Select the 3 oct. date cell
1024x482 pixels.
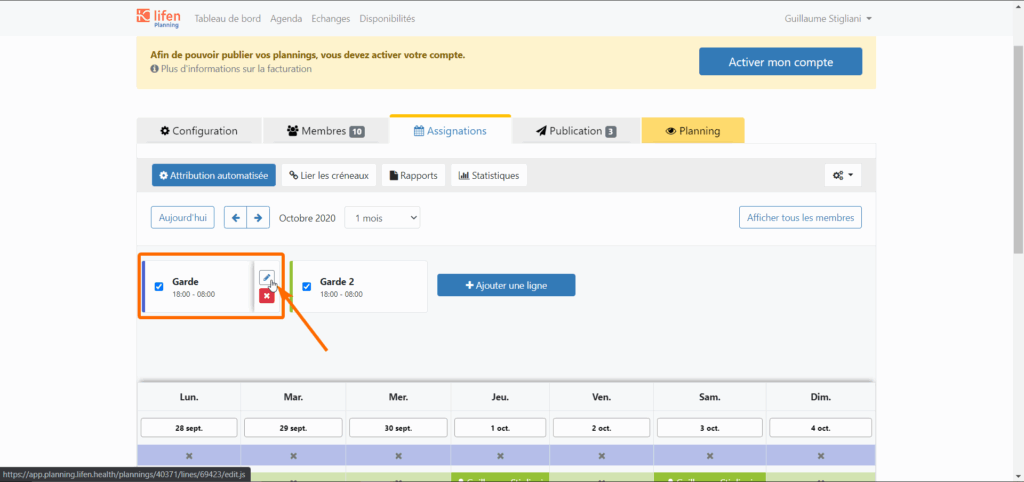tap(710, 428)
